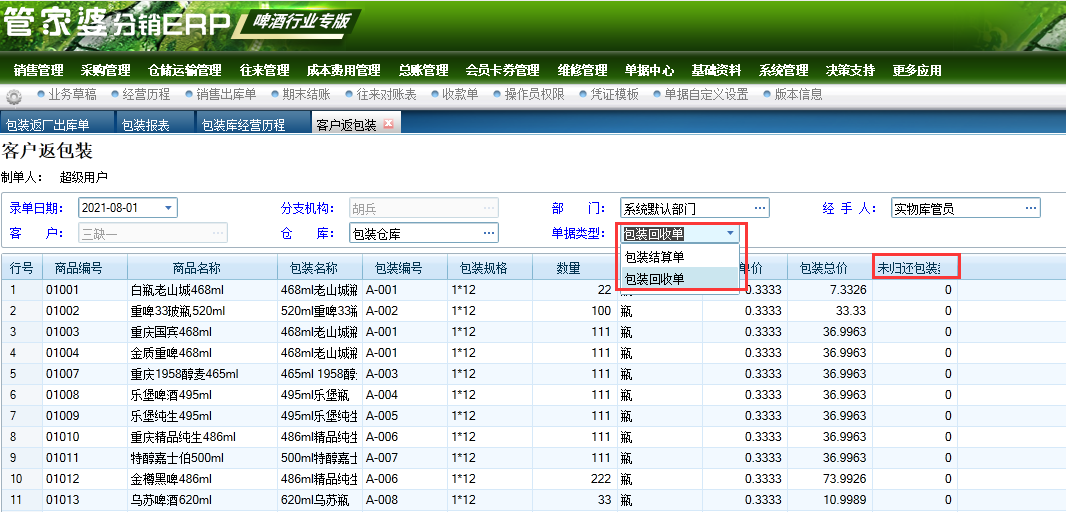Open the 往来管理 menu
1066x512 pixels.
(x=264, y=71)
